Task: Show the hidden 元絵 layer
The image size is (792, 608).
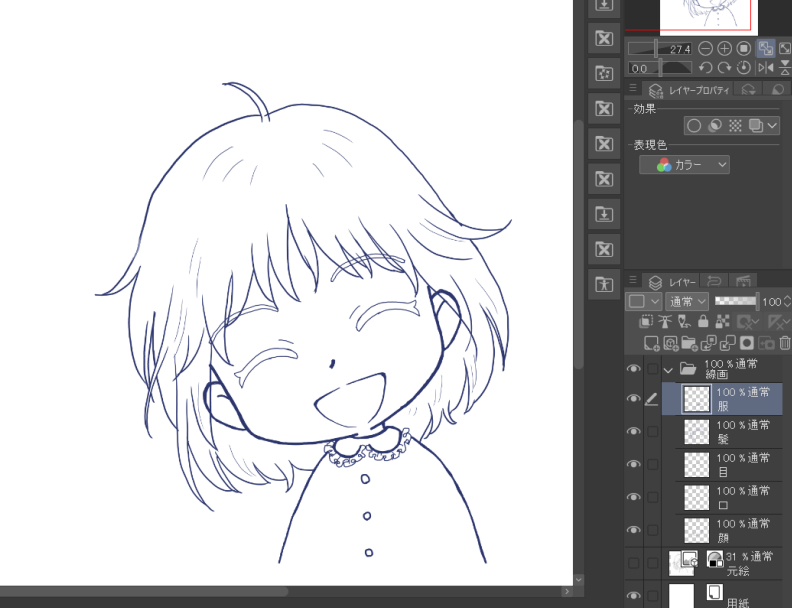Action: (633, 563)
